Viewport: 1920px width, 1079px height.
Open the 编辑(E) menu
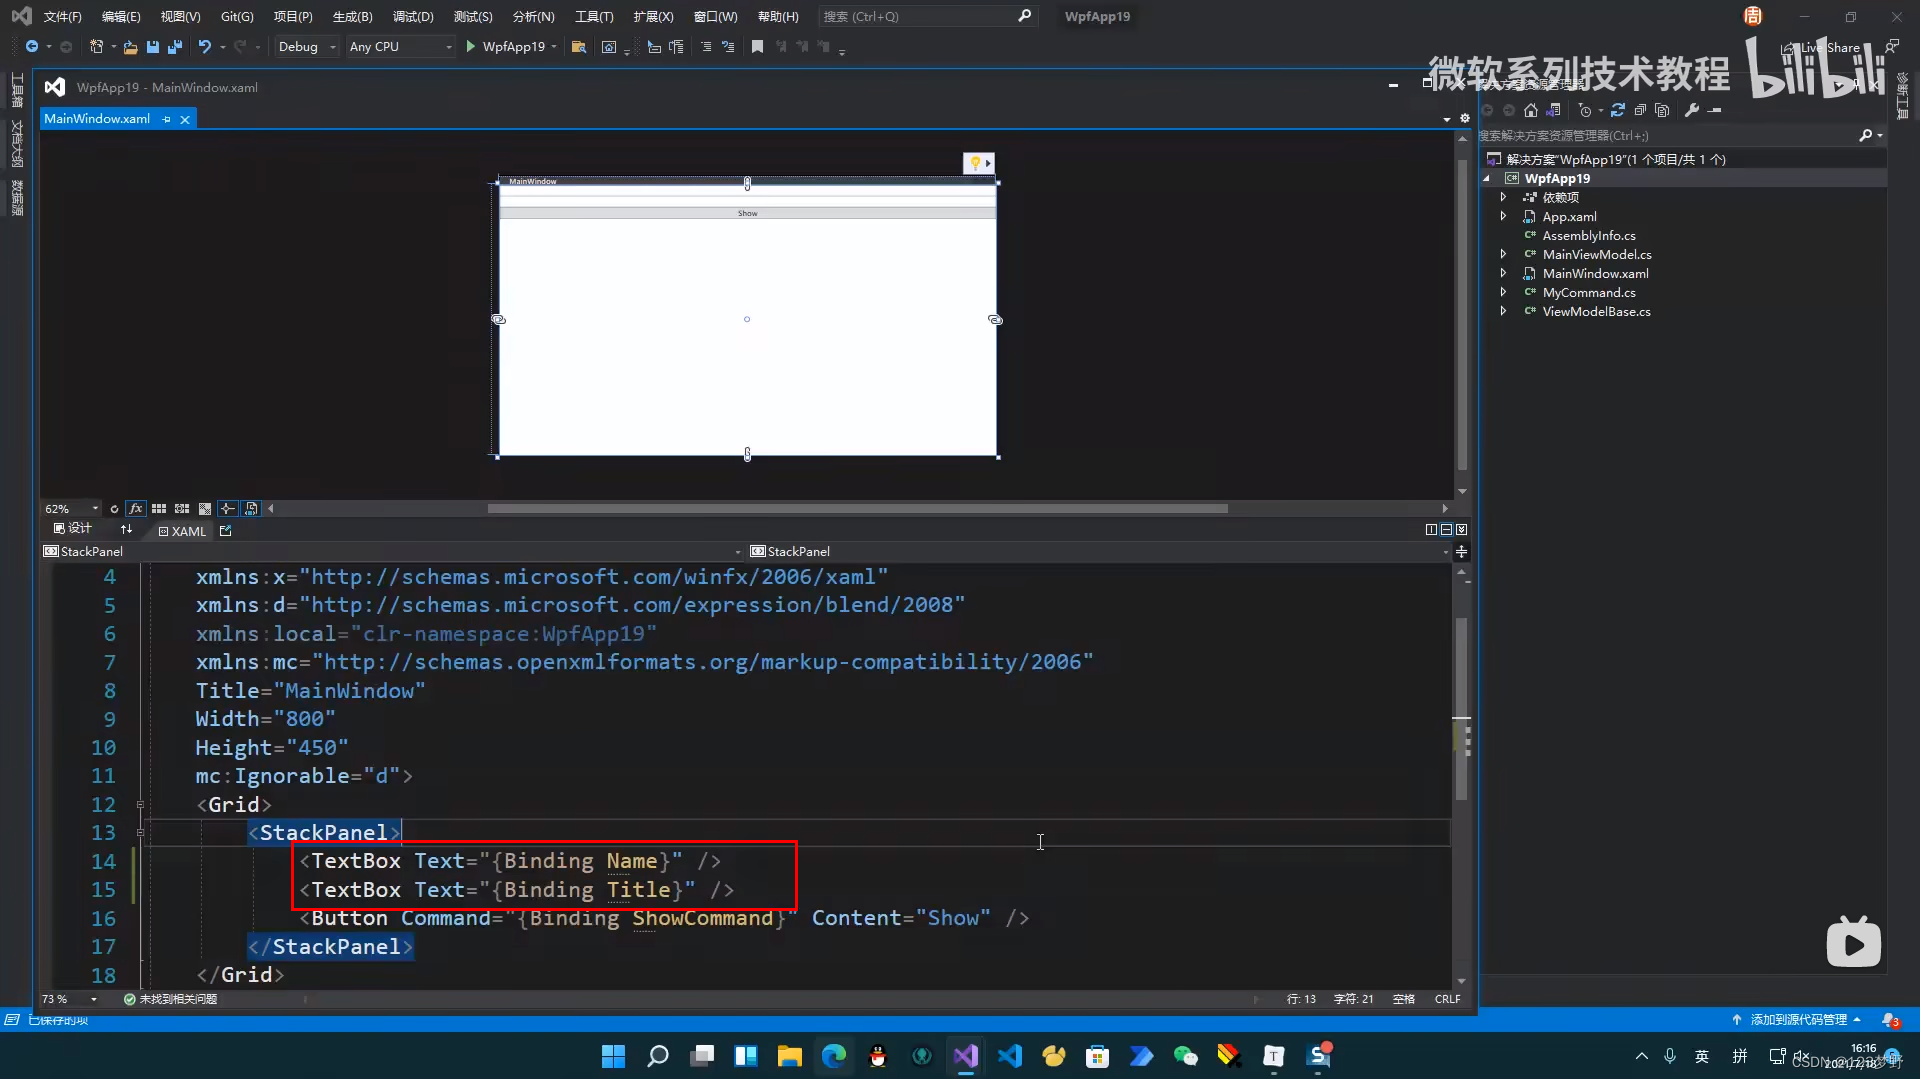(121, 17)
